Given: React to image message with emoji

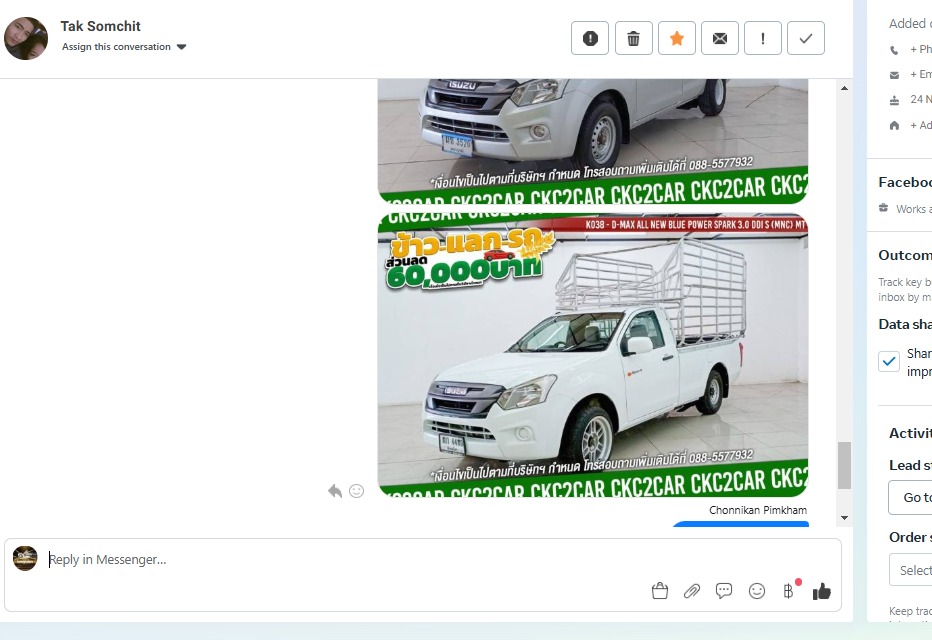Looking at the screenshot, I should (357, 491).
